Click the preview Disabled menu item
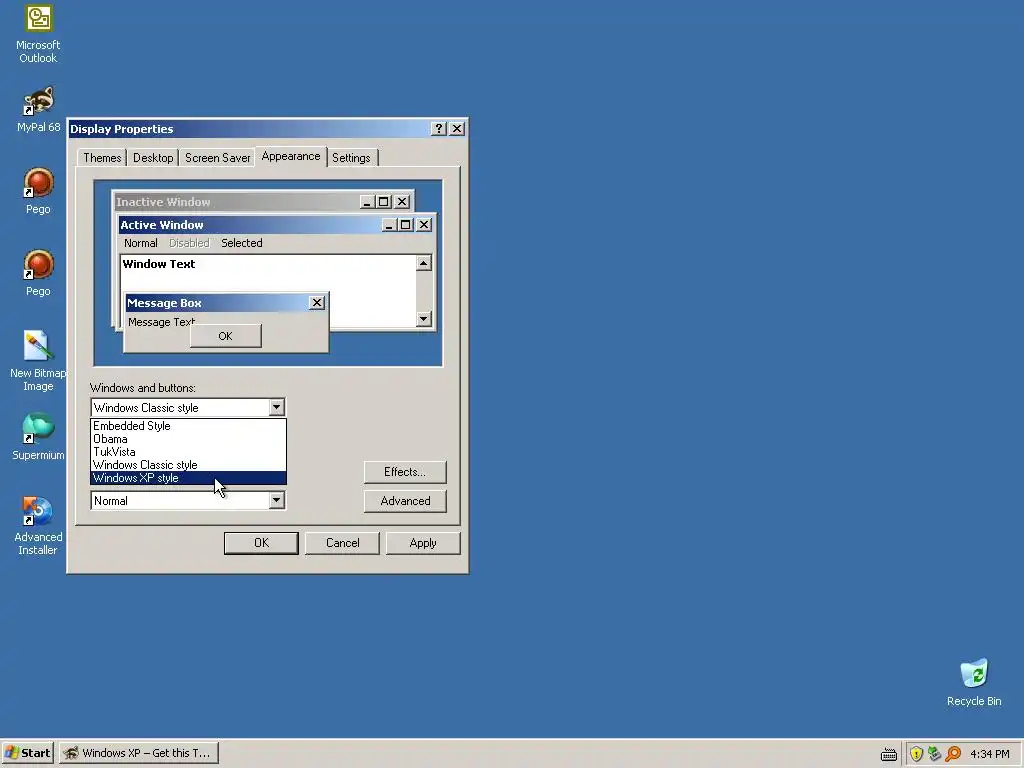Viewport: 1024px width, 768px height. (189, 243)
